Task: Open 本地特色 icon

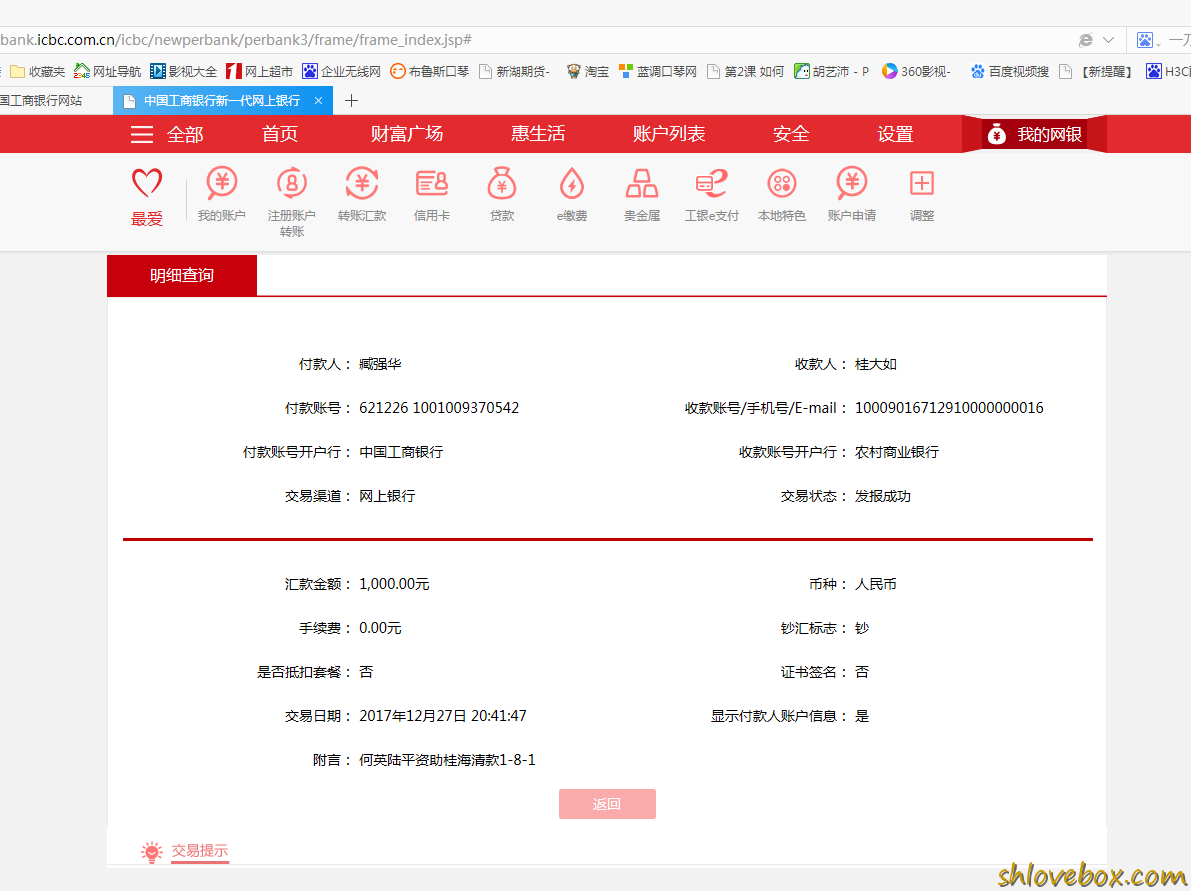Action: click(x=782, y=183)
